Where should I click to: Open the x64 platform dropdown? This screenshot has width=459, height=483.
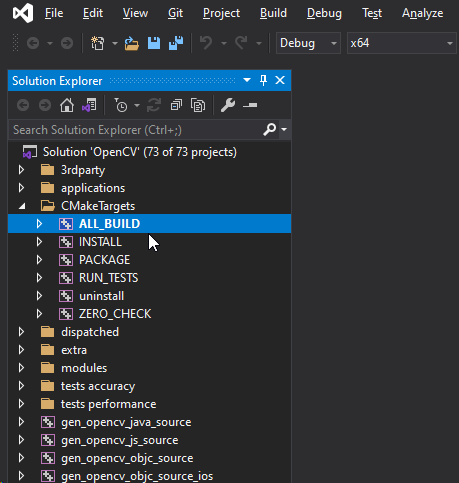point(402,43)
